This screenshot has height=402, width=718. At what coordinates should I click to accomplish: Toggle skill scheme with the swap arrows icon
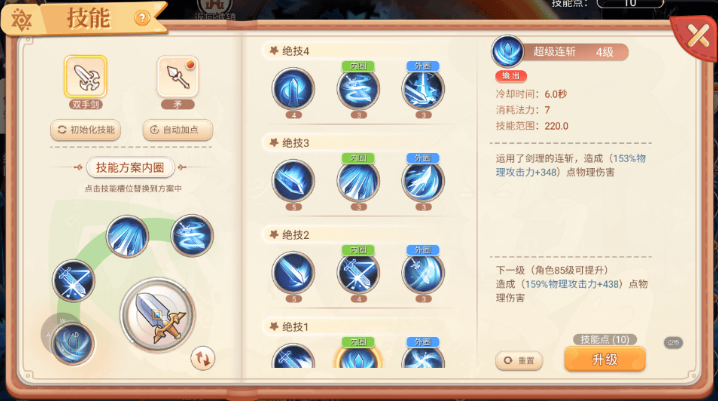(x=202, y=359)
